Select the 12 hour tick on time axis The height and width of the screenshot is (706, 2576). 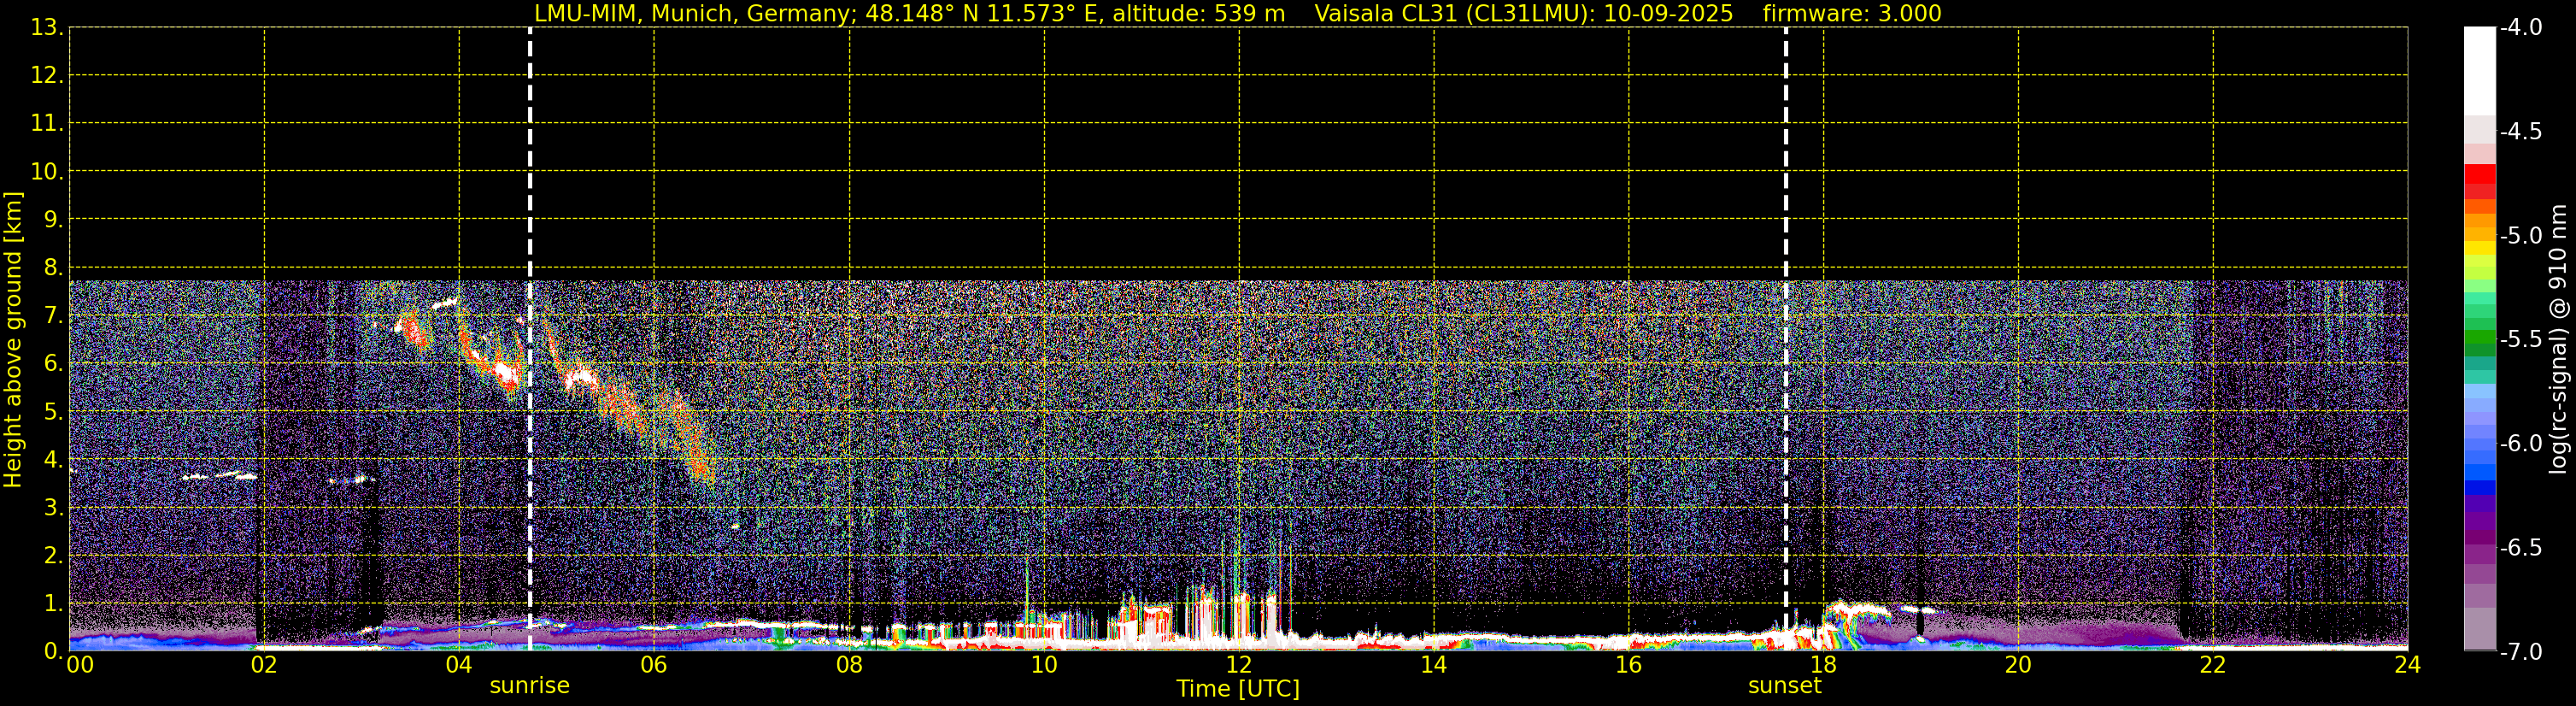(1238, 666)
